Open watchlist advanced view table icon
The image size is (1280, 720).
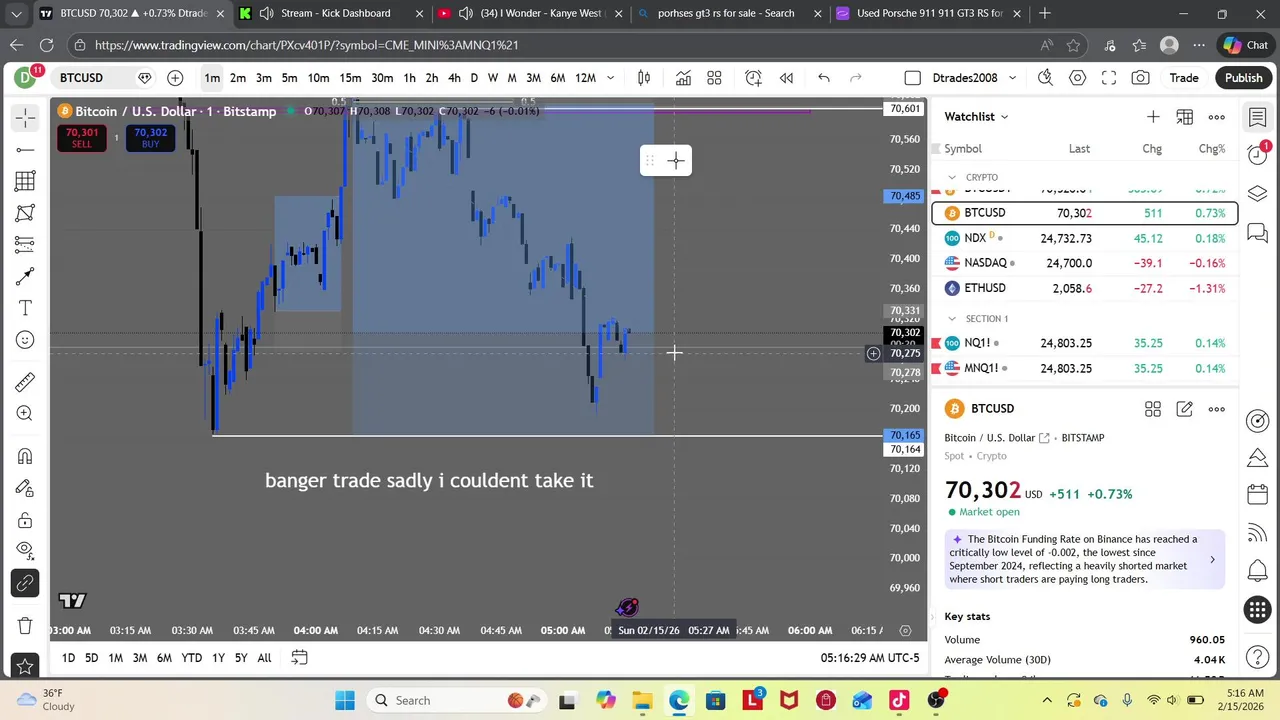tap(1185, 117)
